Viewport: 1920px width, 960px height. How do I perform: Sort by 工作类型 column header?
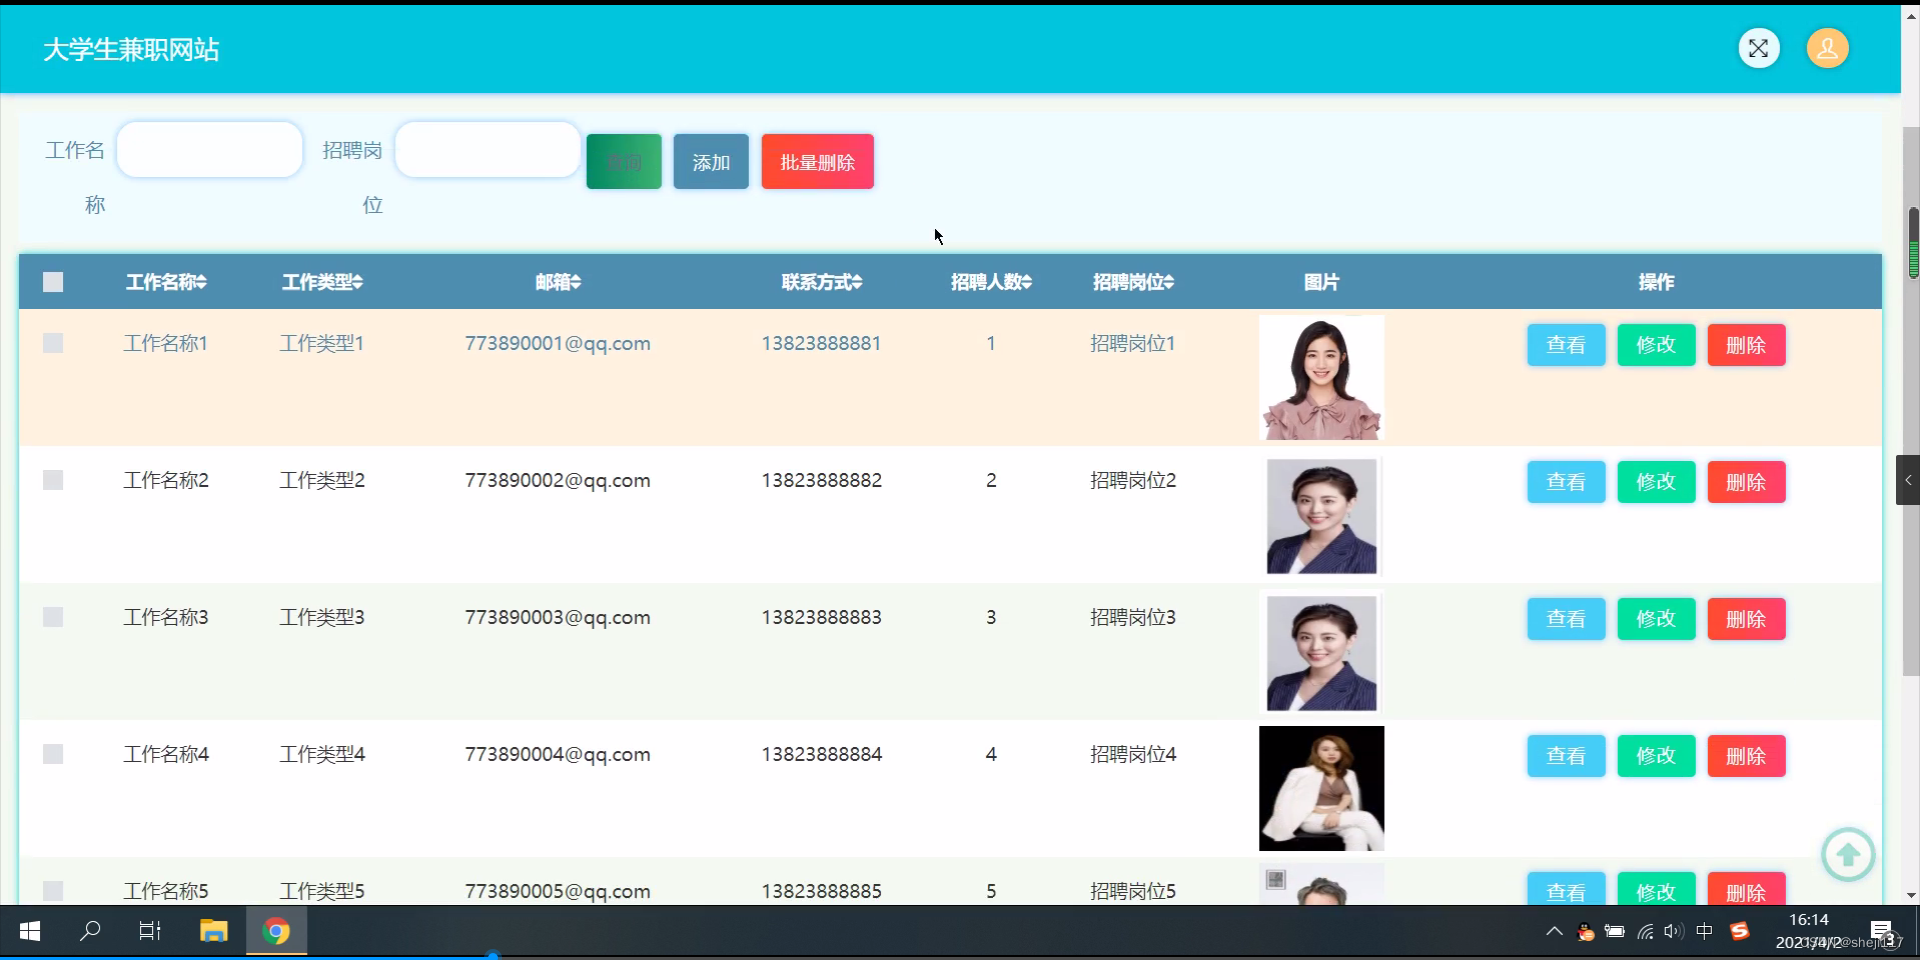(x=322, y=282)
